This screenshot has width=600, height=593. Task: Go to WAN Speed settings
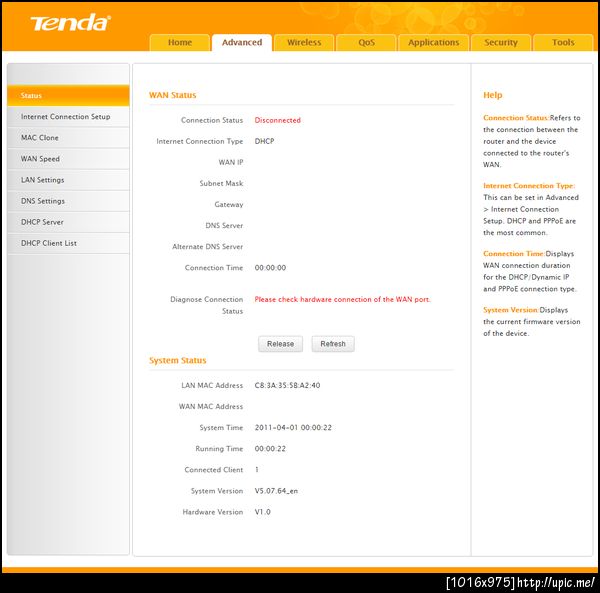[x=68, y=159]
